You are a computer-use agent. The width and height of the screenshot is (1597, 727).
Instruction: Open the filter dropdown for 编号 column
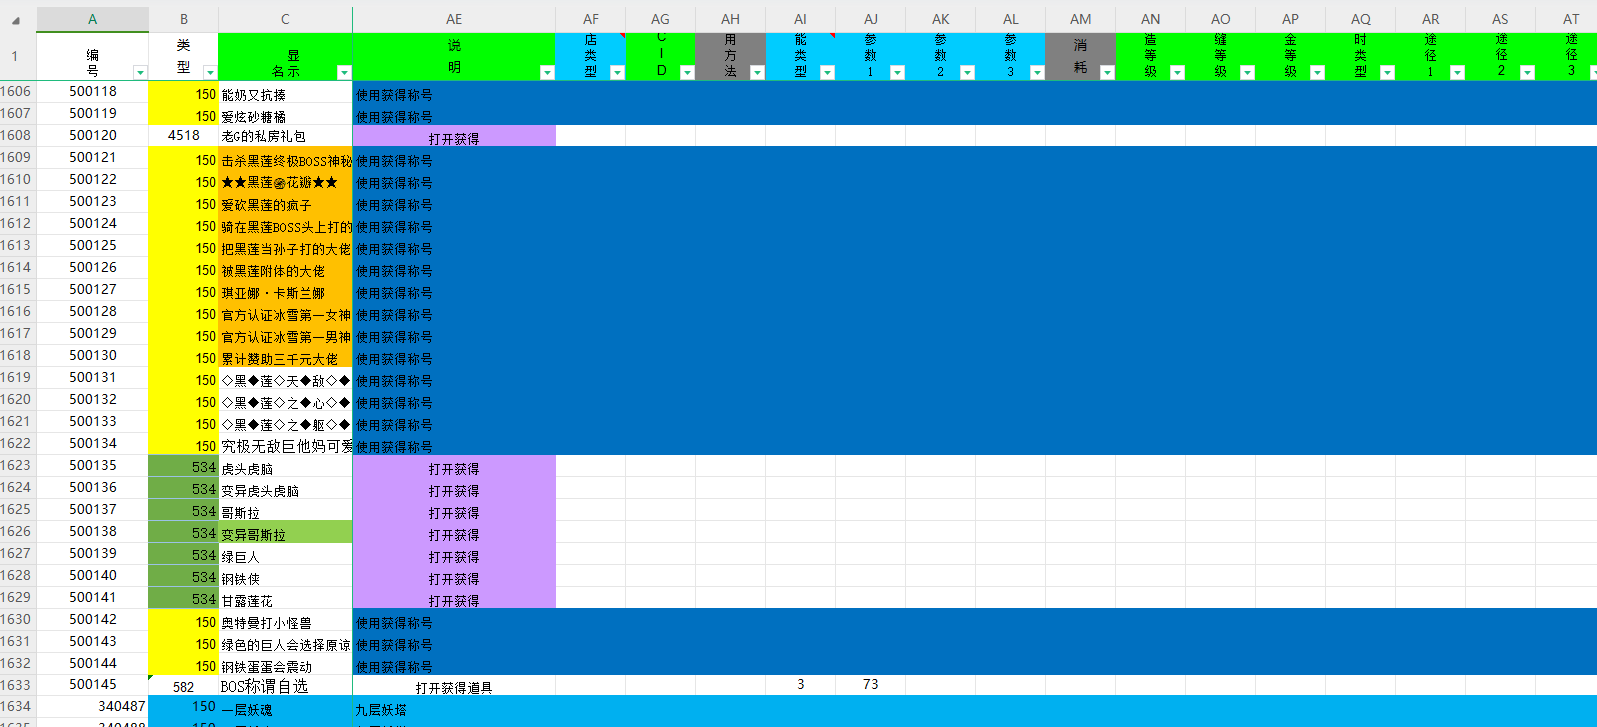tap(140, 72)
